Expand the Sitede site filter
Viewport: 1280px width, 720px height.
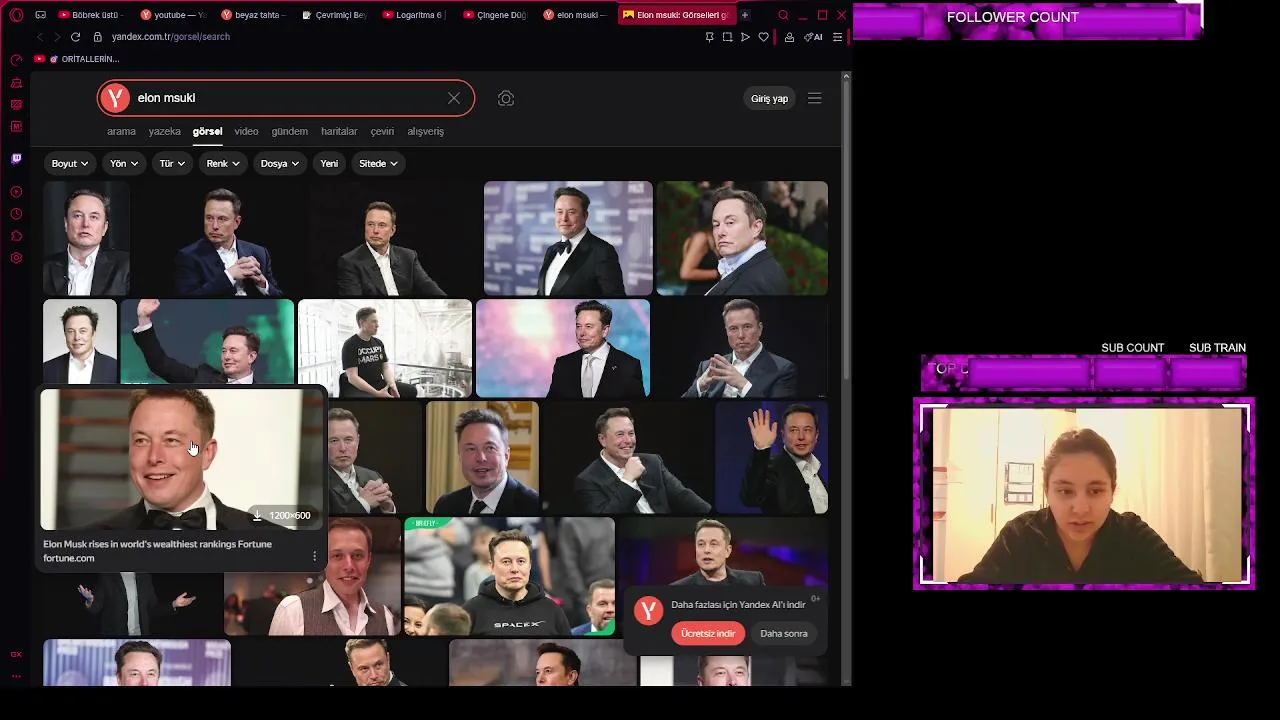point(378,163)
